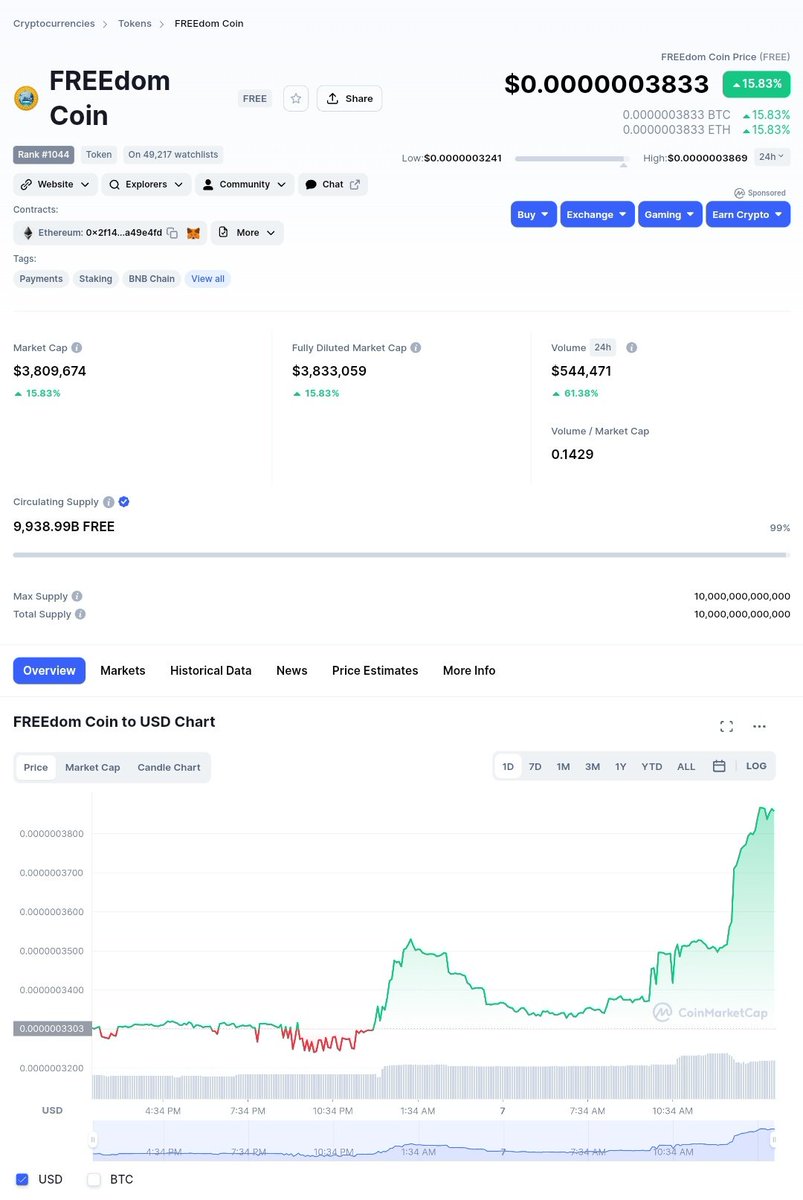This screenshot has height=1200, width=803.
Task: Click the FREEdom Coin logo
Action: tap(25, 98)
